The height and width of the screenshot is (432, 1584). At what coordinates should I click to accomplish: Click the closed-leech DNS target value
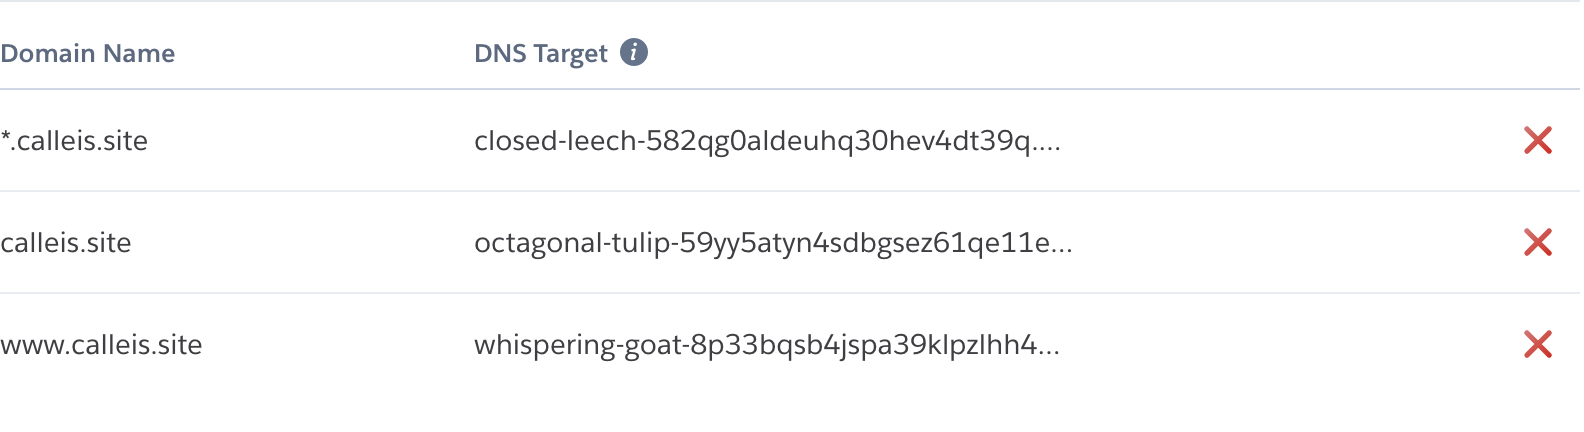[766, 141]
